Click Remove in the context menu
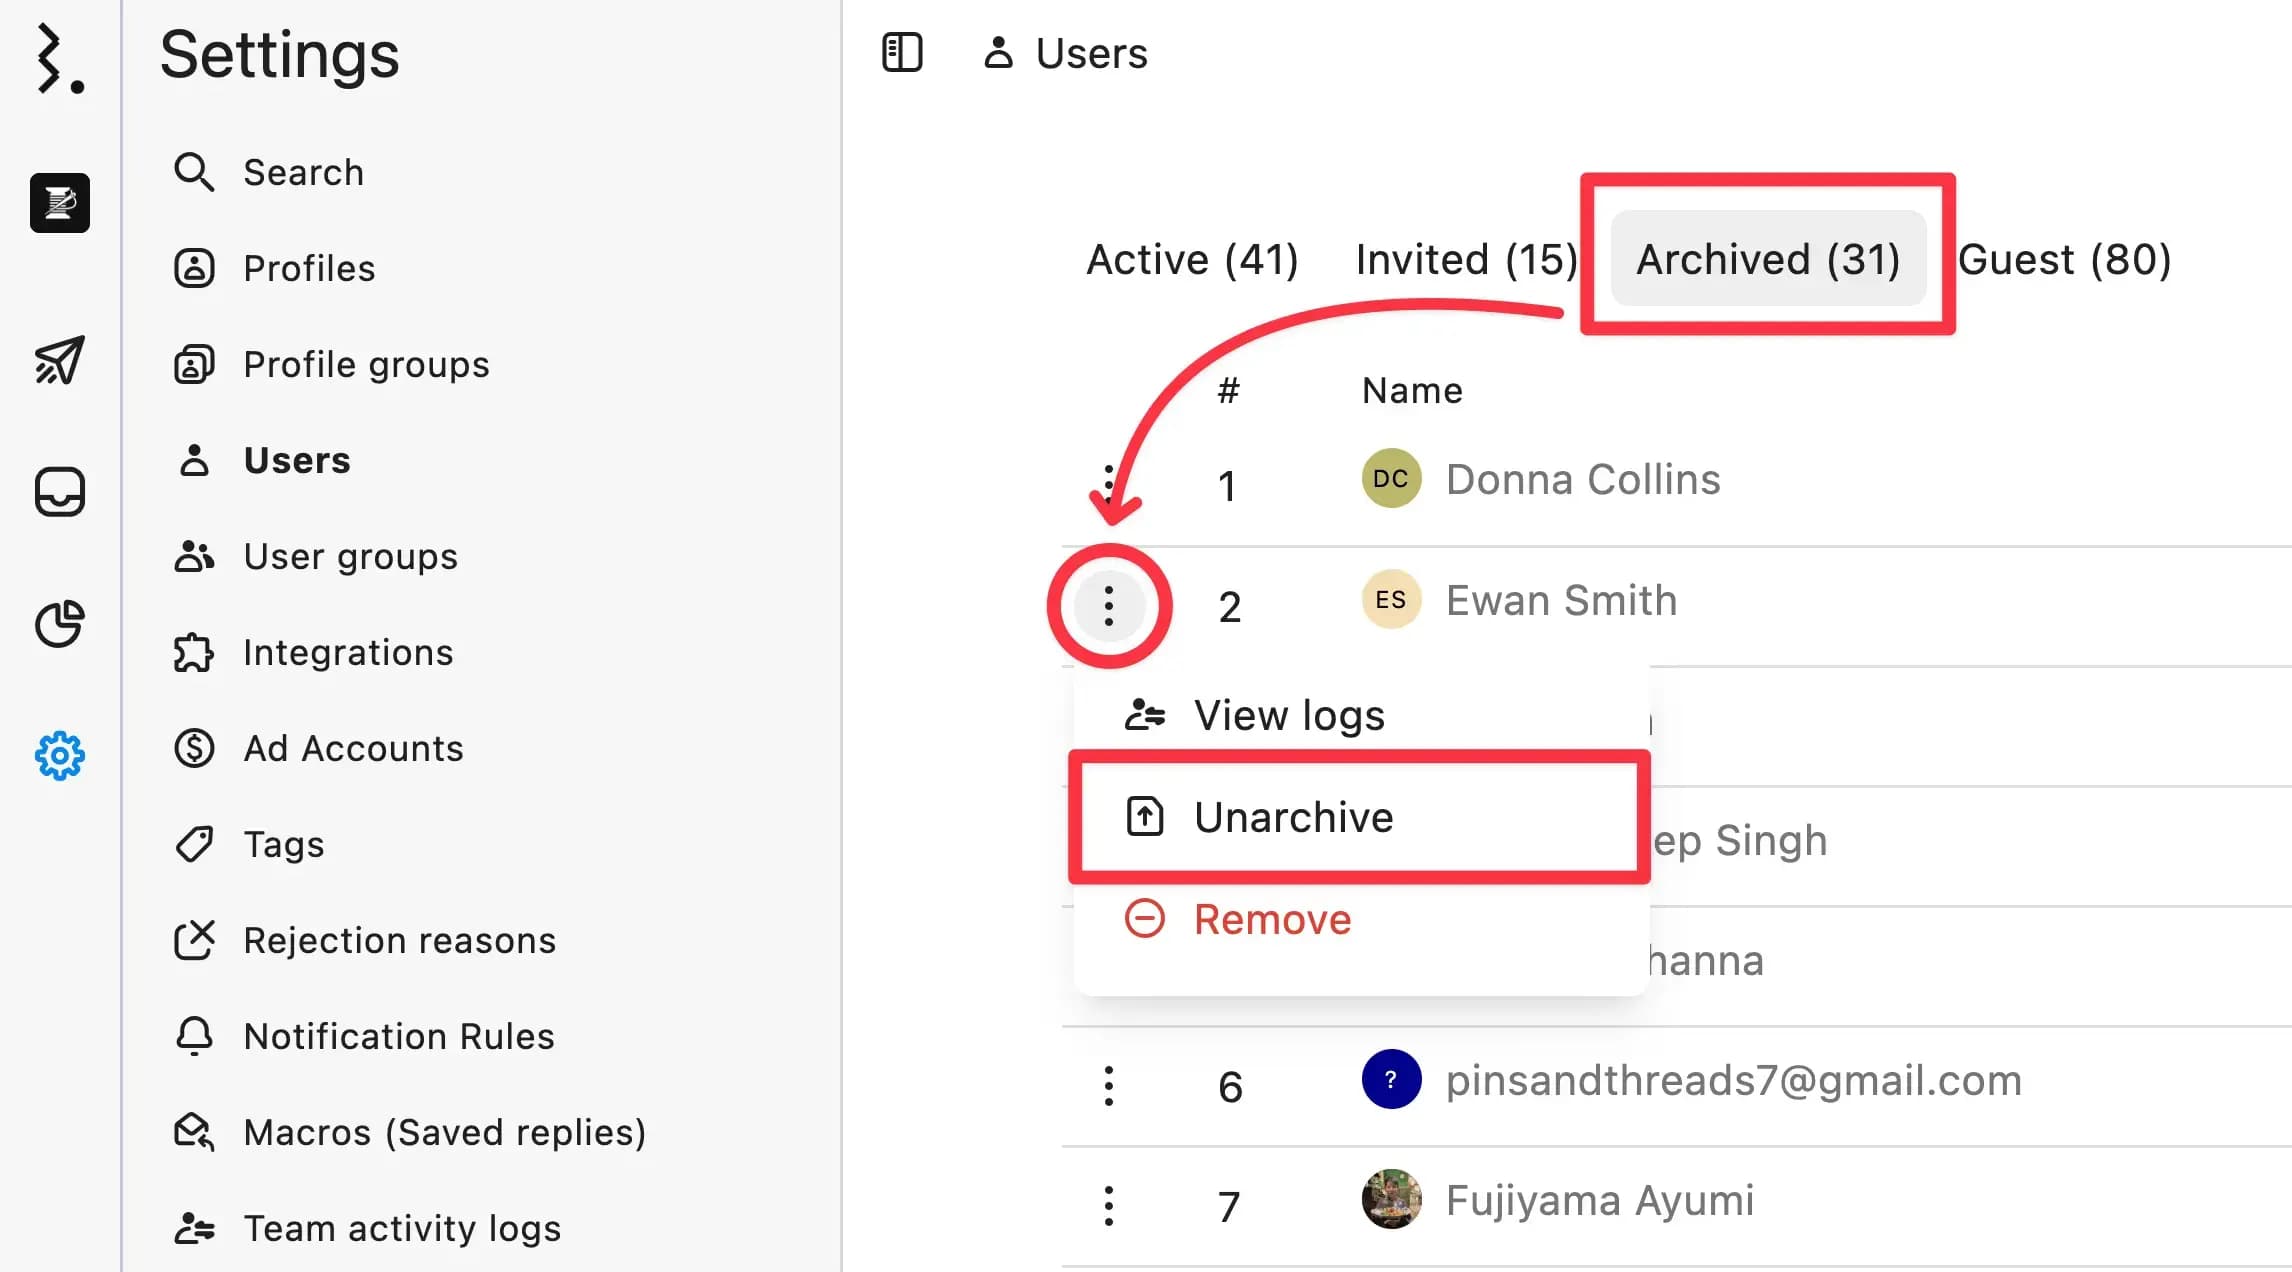The width and height of the screenshot is (2292, 1272). coord(1271,919)
